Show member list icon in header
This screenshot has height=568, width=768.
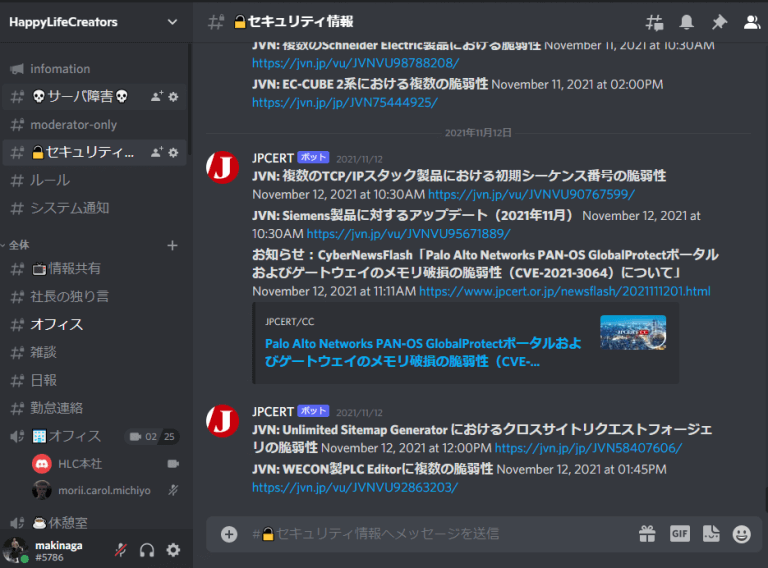751,22
